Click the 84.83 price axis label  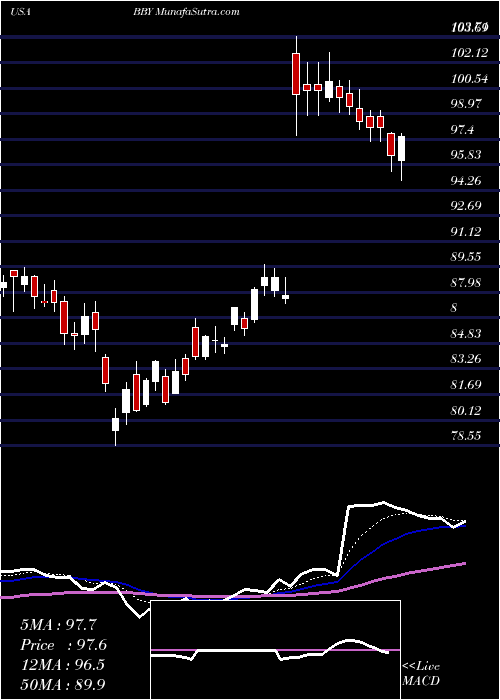[467, 333]
